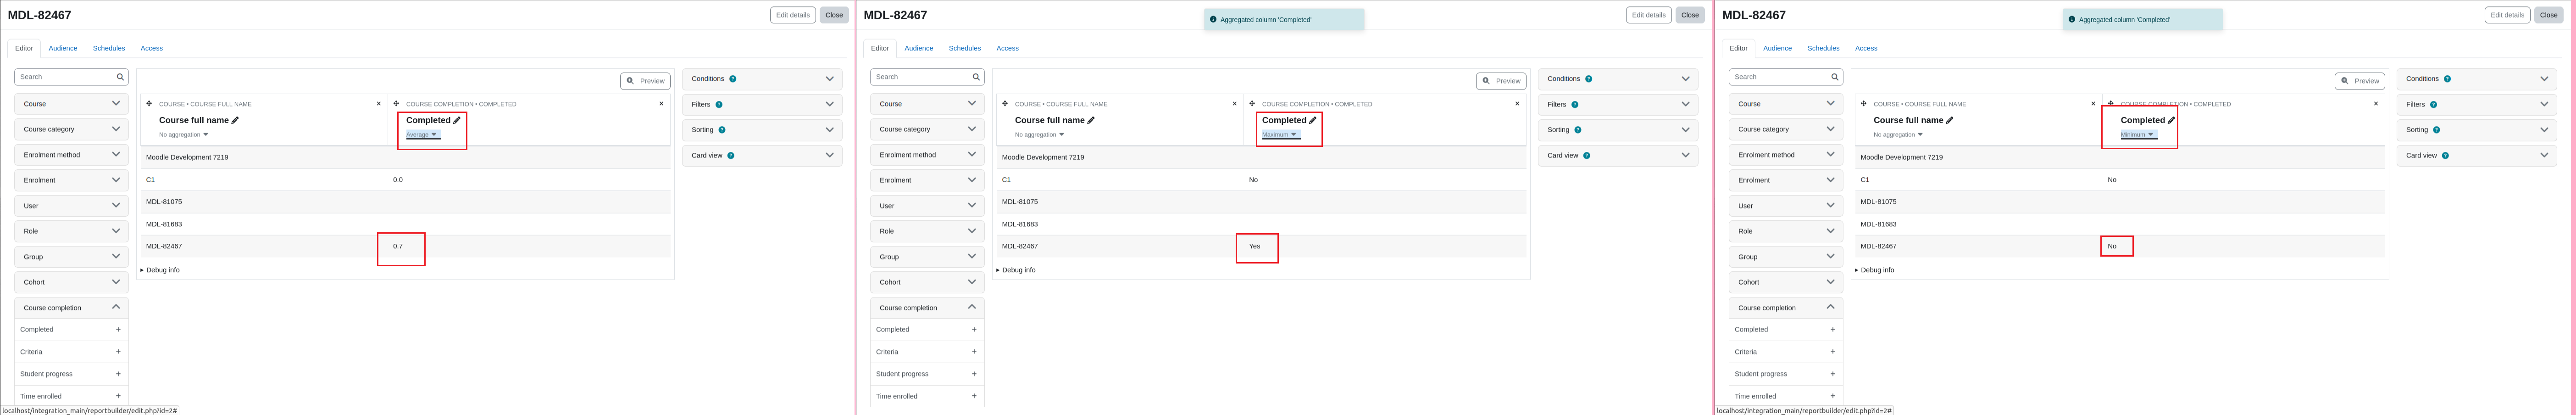Image resolution: width=2576 pixels, height=415 pixels.
Task: Click Close button in the Average-aggregation screenshot
Action: (834, 15)
